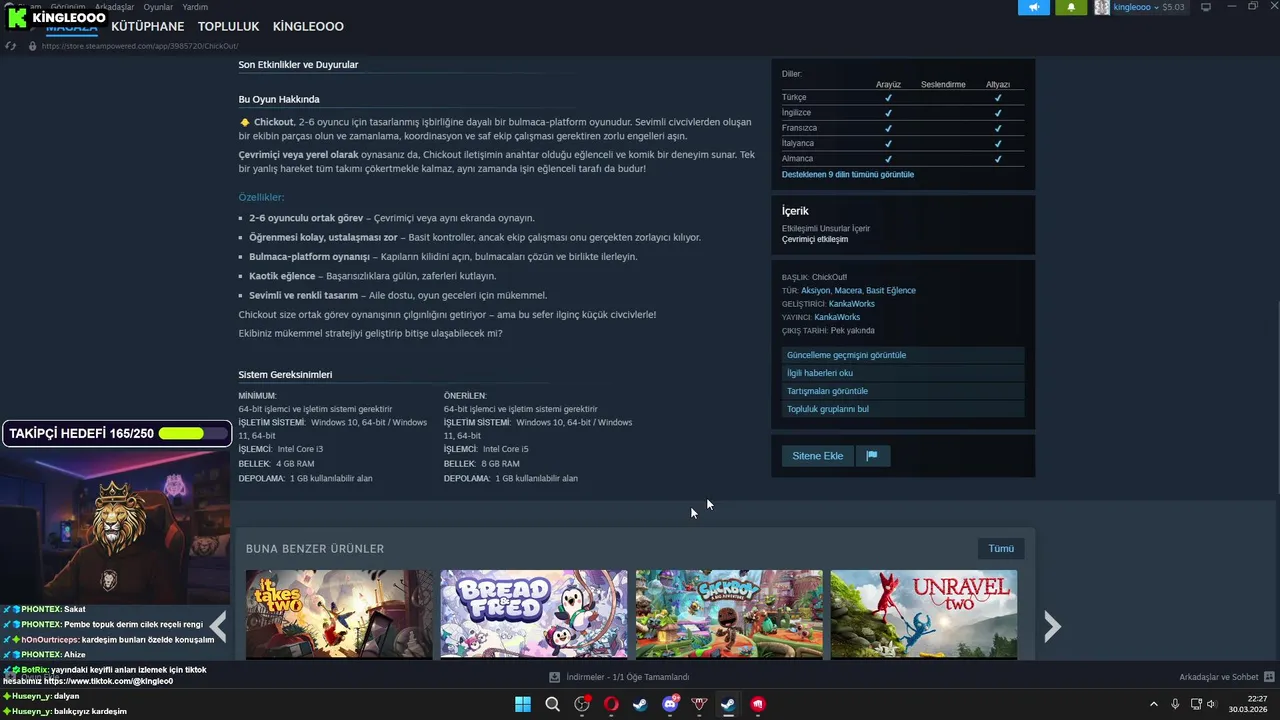Screen dimensions: 1280x720
Task: Click the flag report button
Action: coord(872,456)
